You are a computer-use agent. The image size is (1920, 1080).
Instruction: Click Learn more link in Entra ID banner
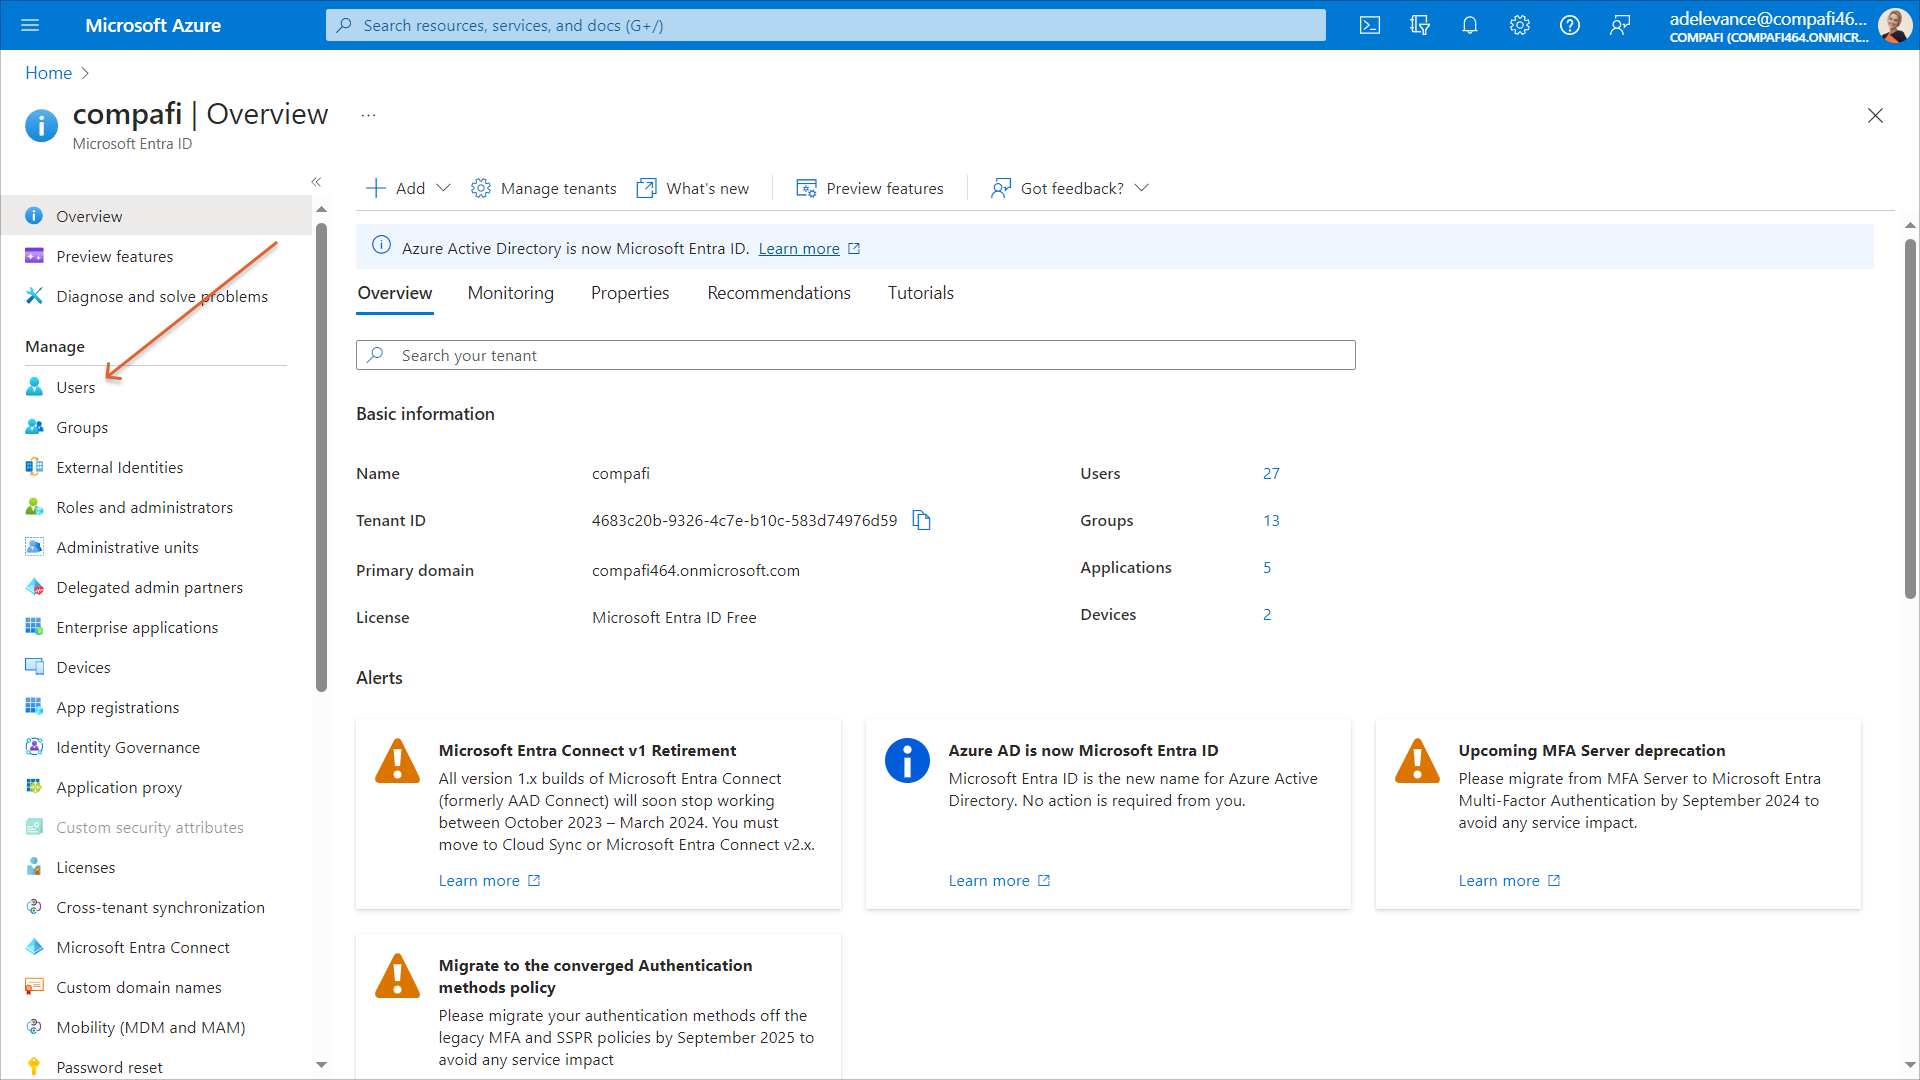(798, 248)
